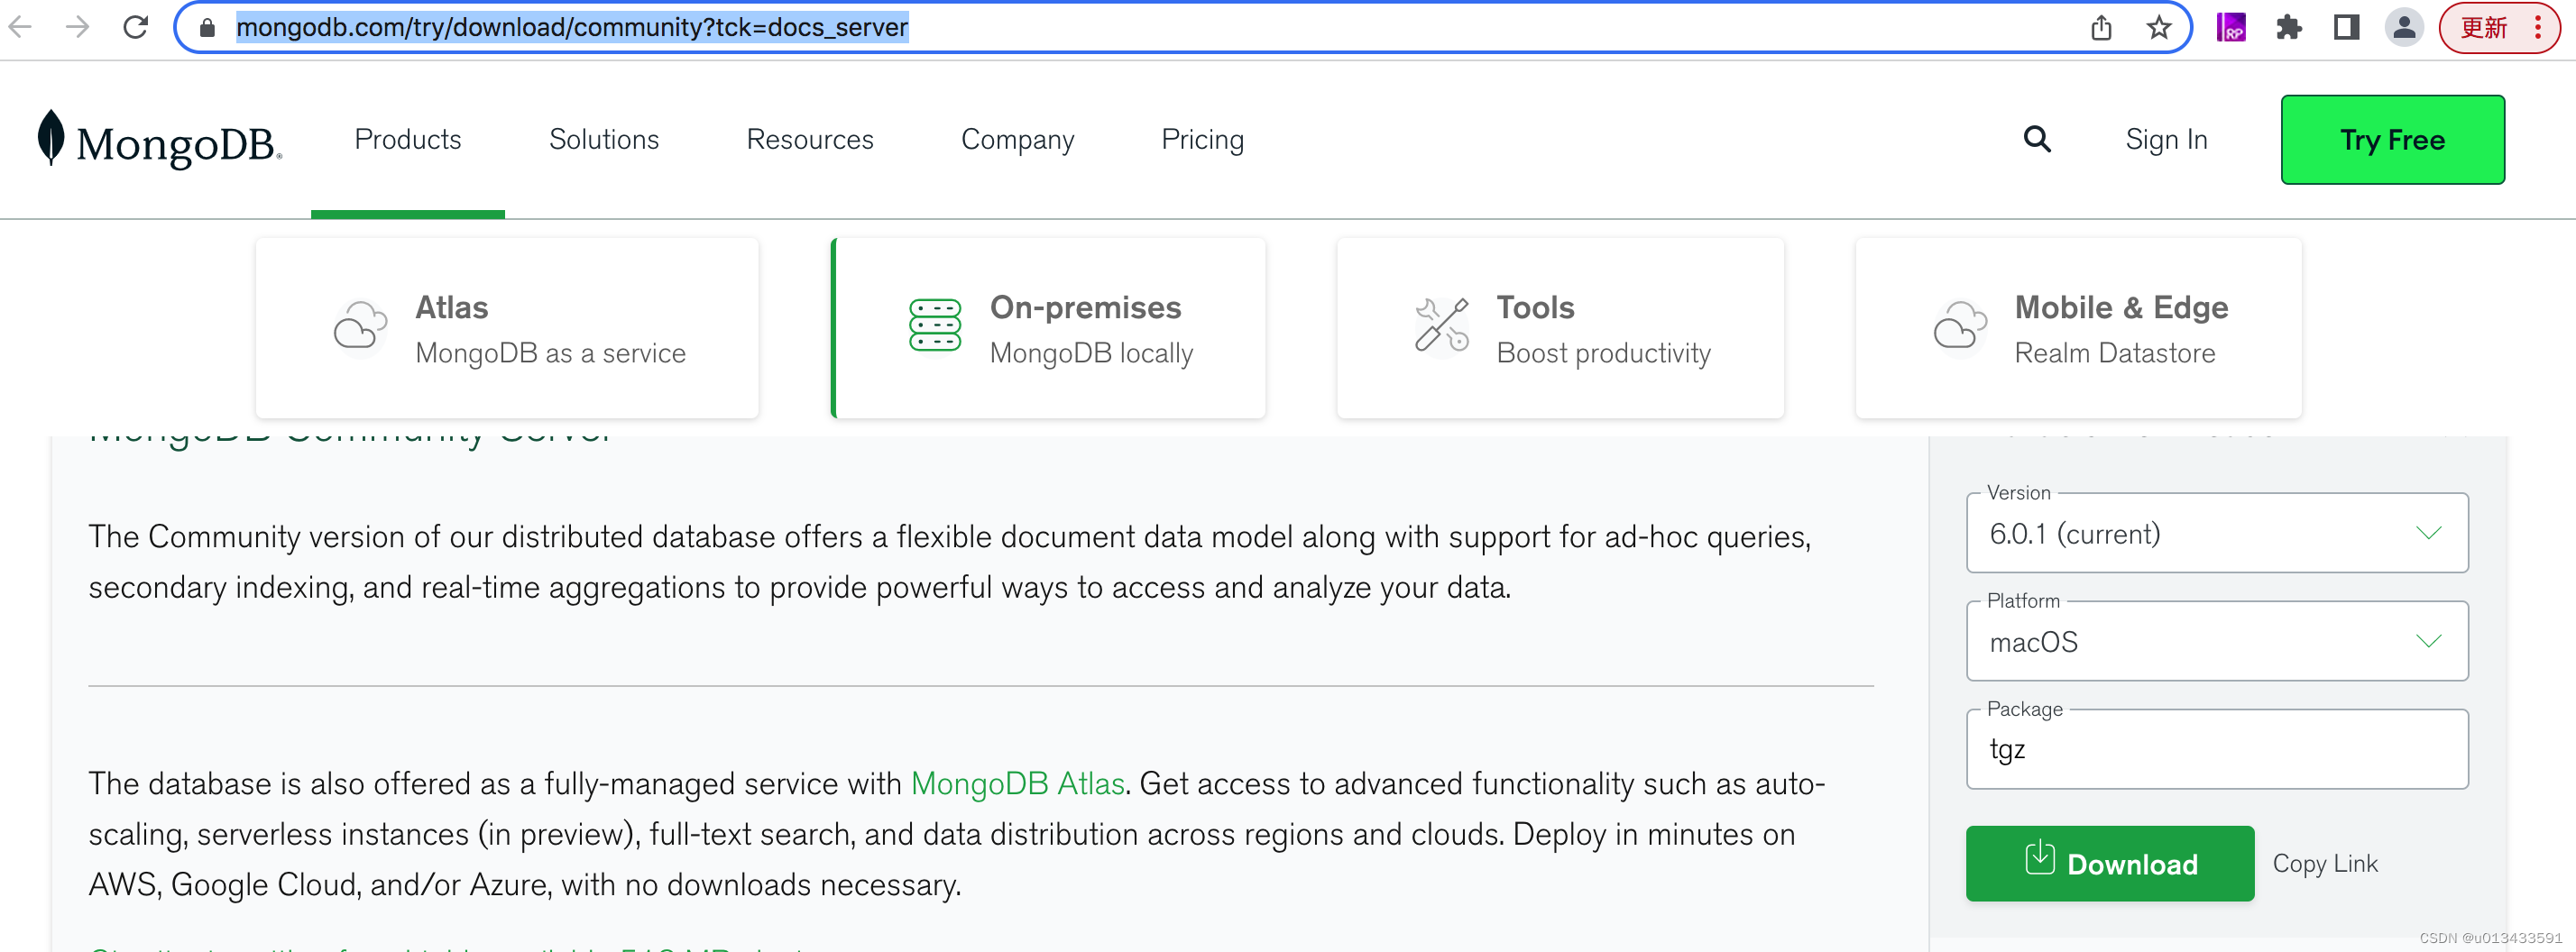Screen dimensions: 2576x952
Task: Open site search with magnifier icon
Action: 2037,139
